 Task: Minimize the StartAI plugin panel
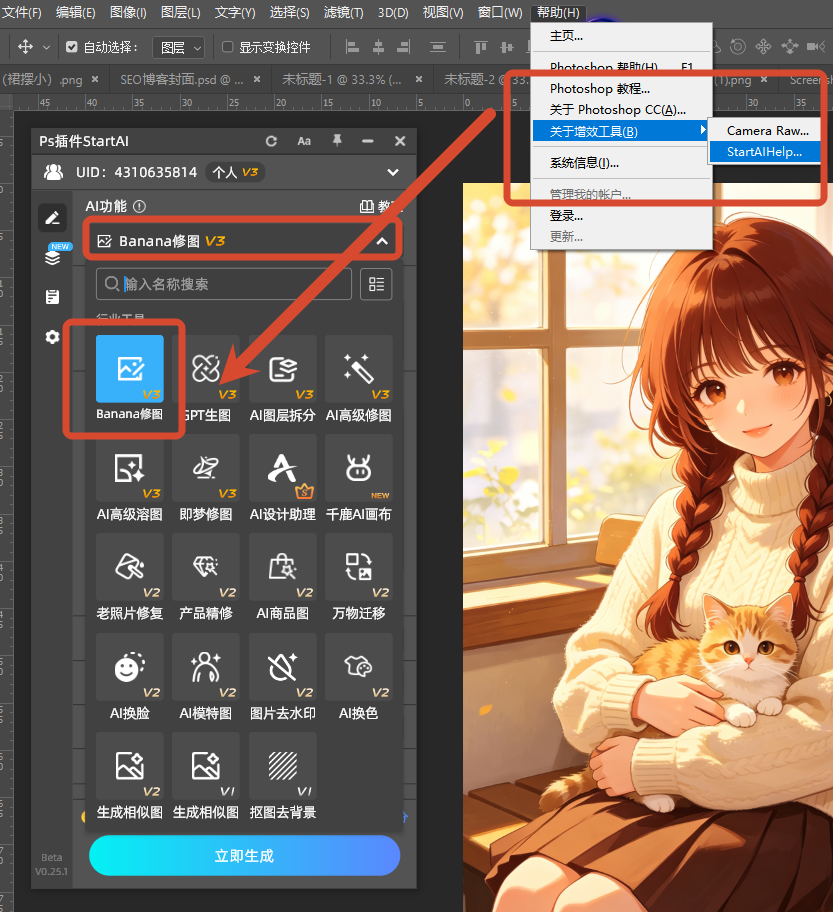click(x=368, y=141)
